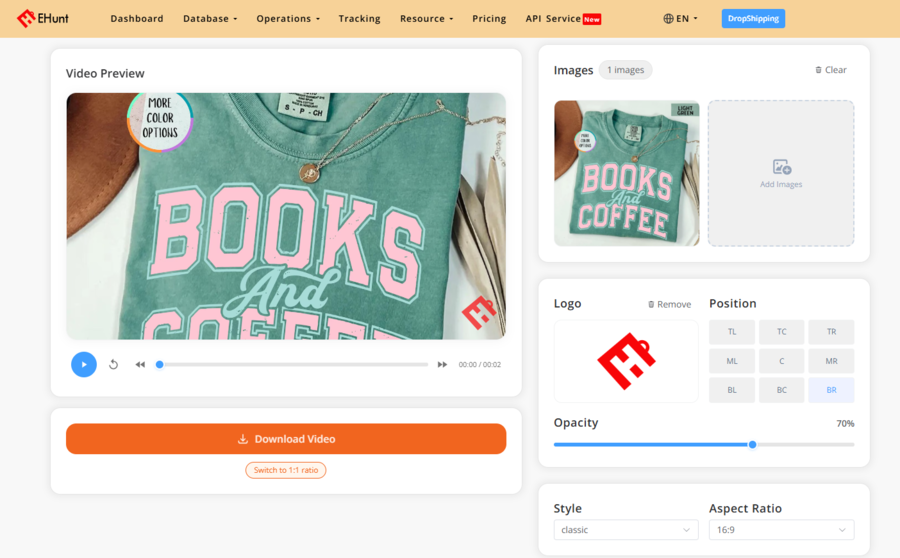
Task: Switch to 1:1 ratio
Action: [x=286, y=470]
